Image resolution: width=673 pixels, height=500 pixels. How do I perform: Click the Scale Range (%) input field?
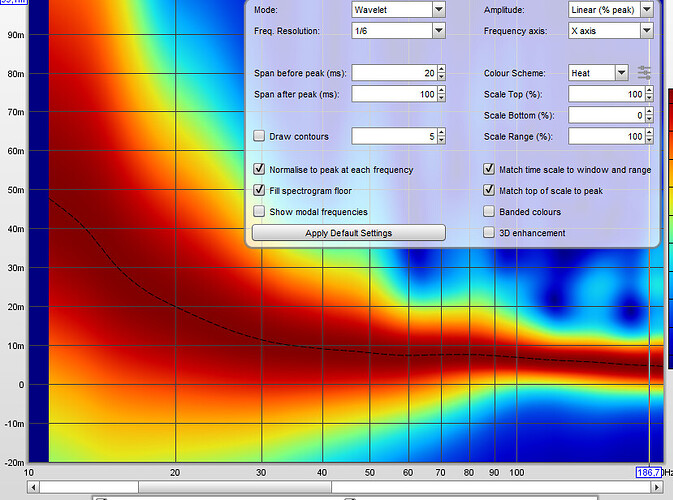[x=607, y=136]
